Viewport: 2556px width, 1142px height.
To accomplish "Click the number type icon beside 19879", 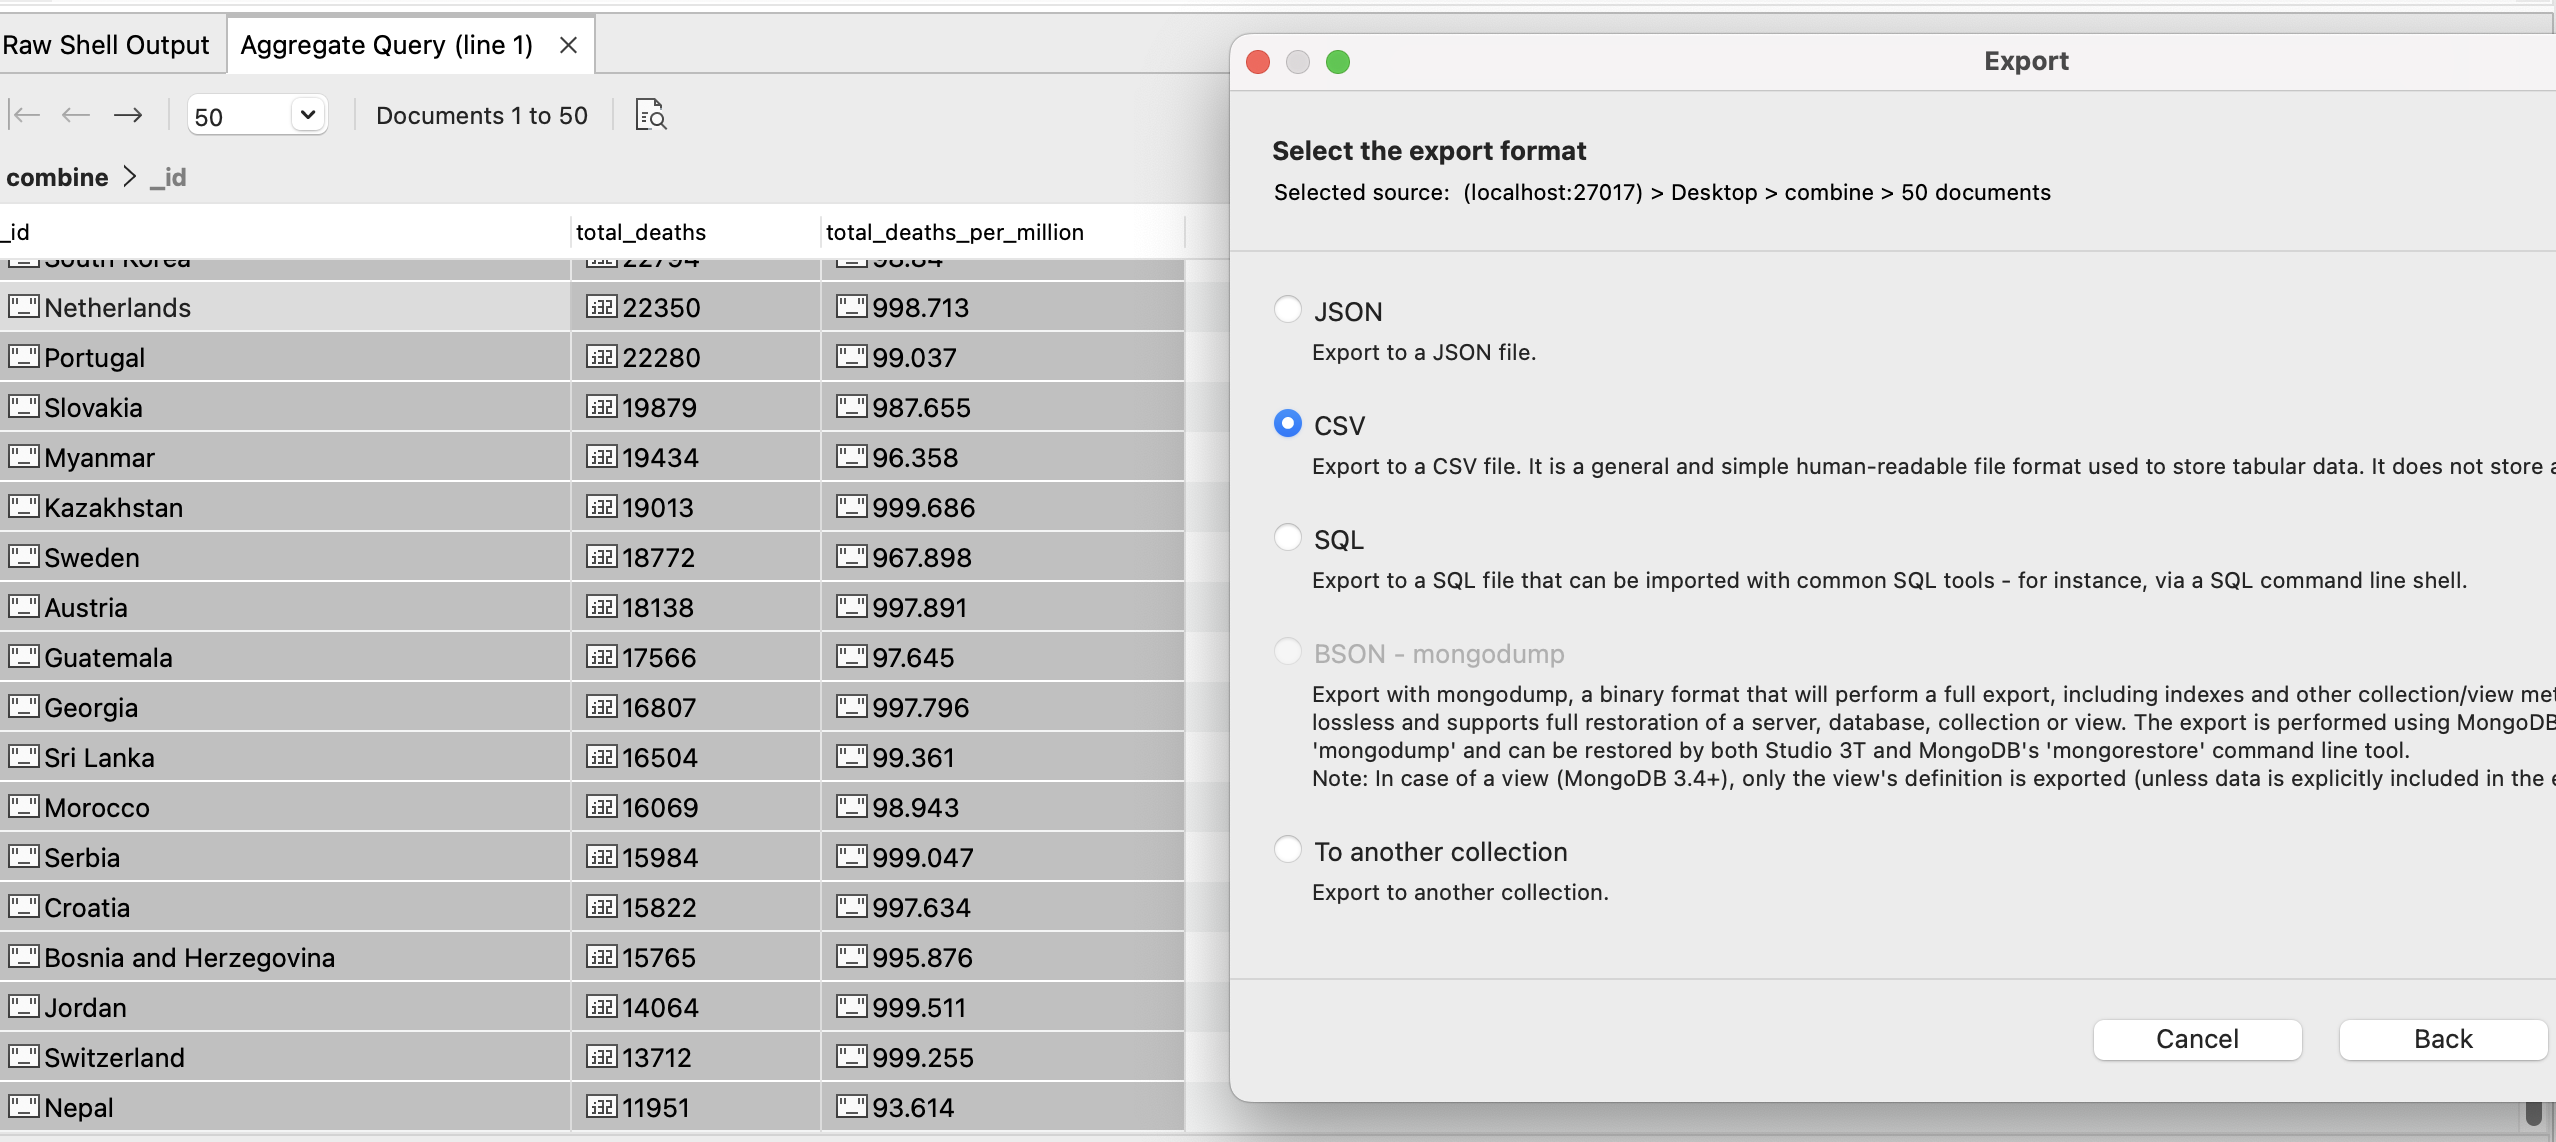I will pos(601,407).
